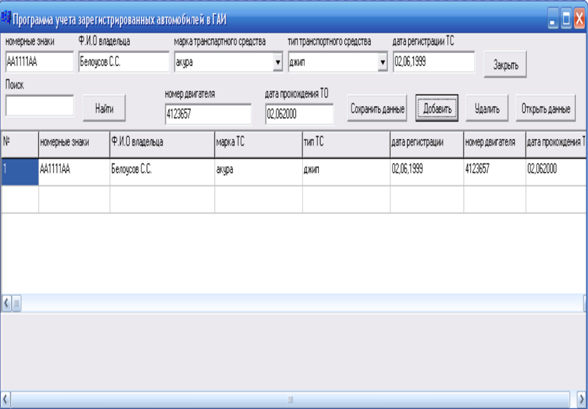Open the тип транспортного средства dropdown arrow
Image resolution: width=588 pixels, height=409 pixels.
(x=382, y=62)
